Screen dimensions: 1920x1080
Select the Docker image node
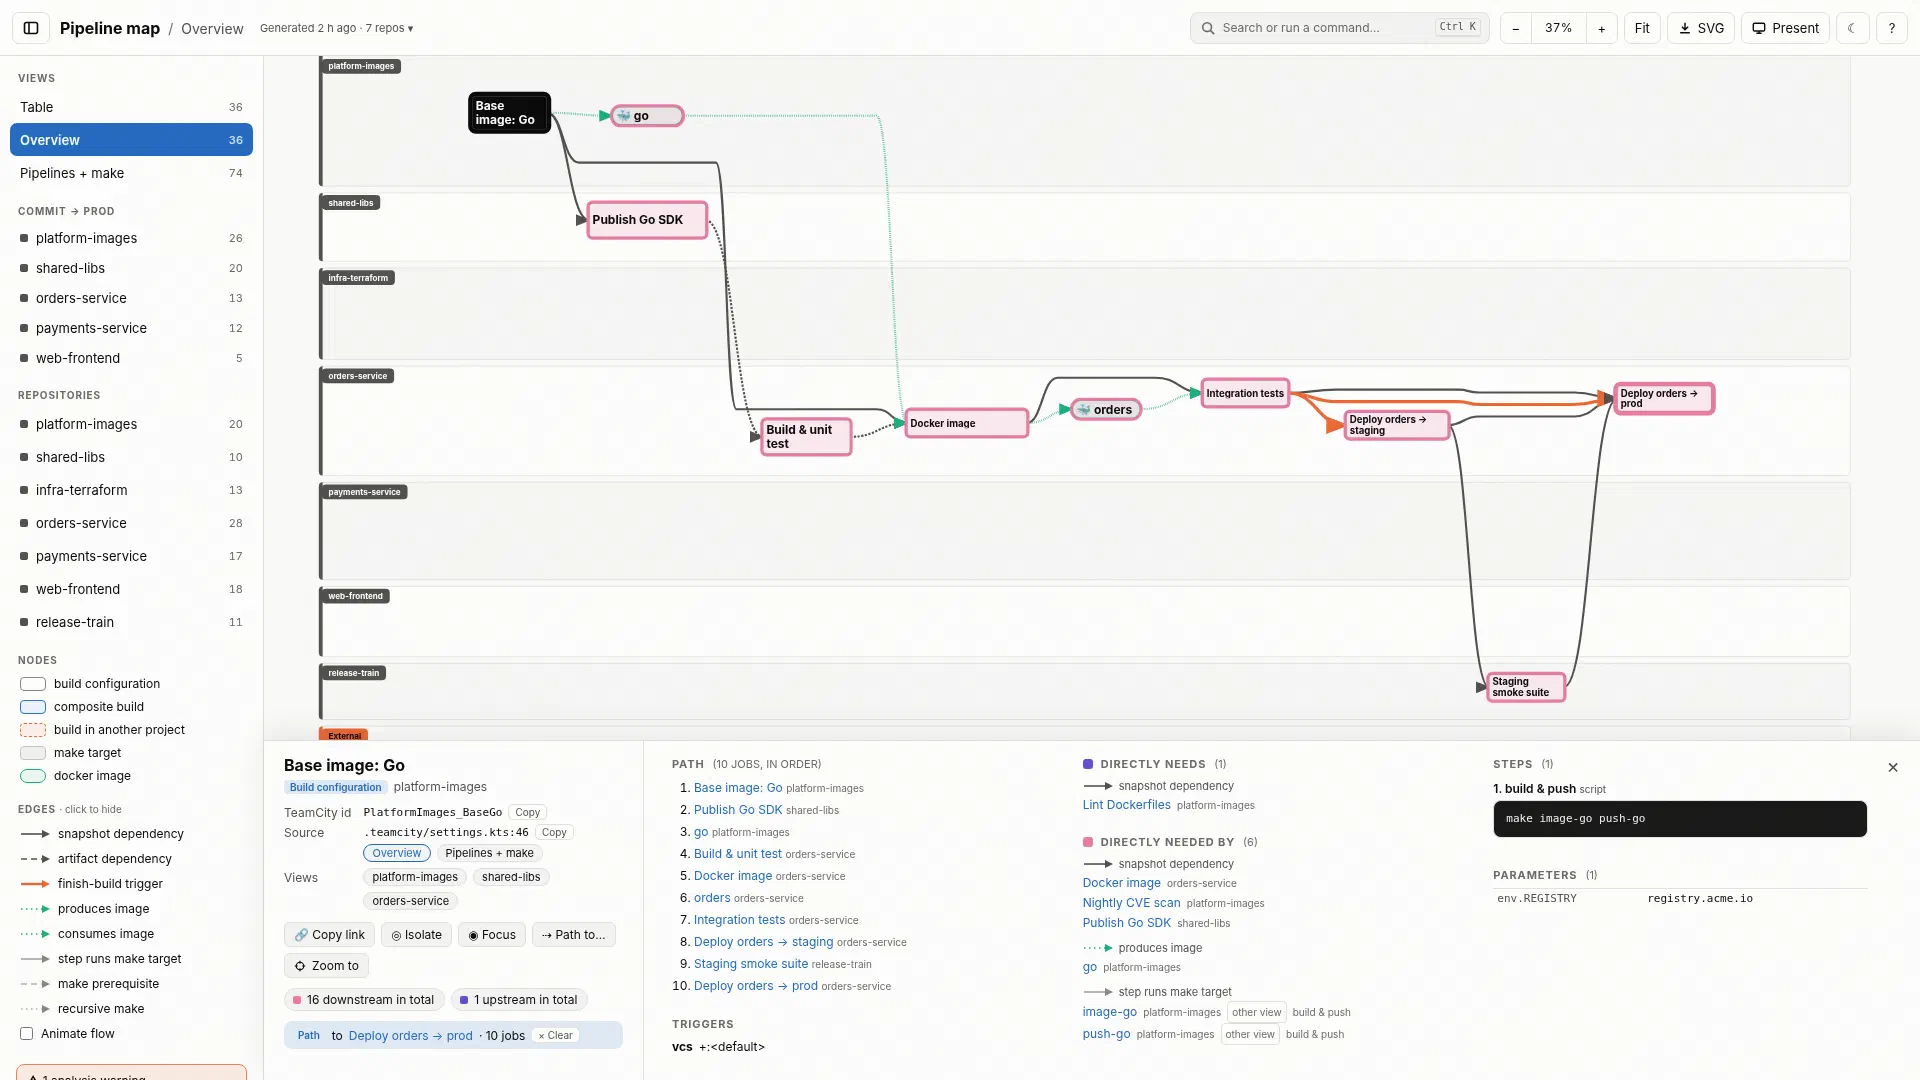(x=966, y=423)
